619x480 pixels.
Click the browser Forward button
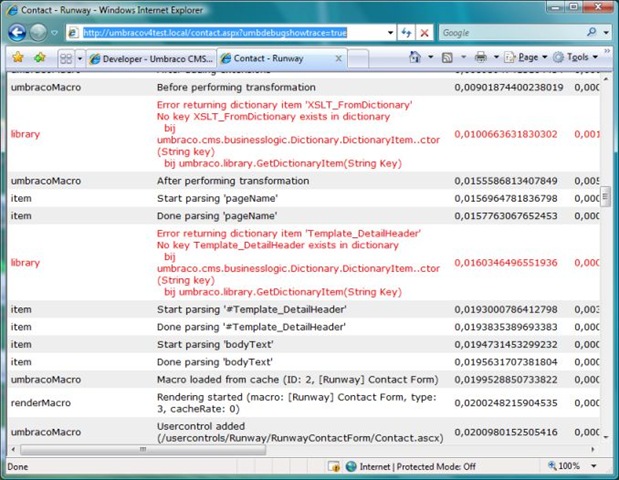click(x=39, y=33)
